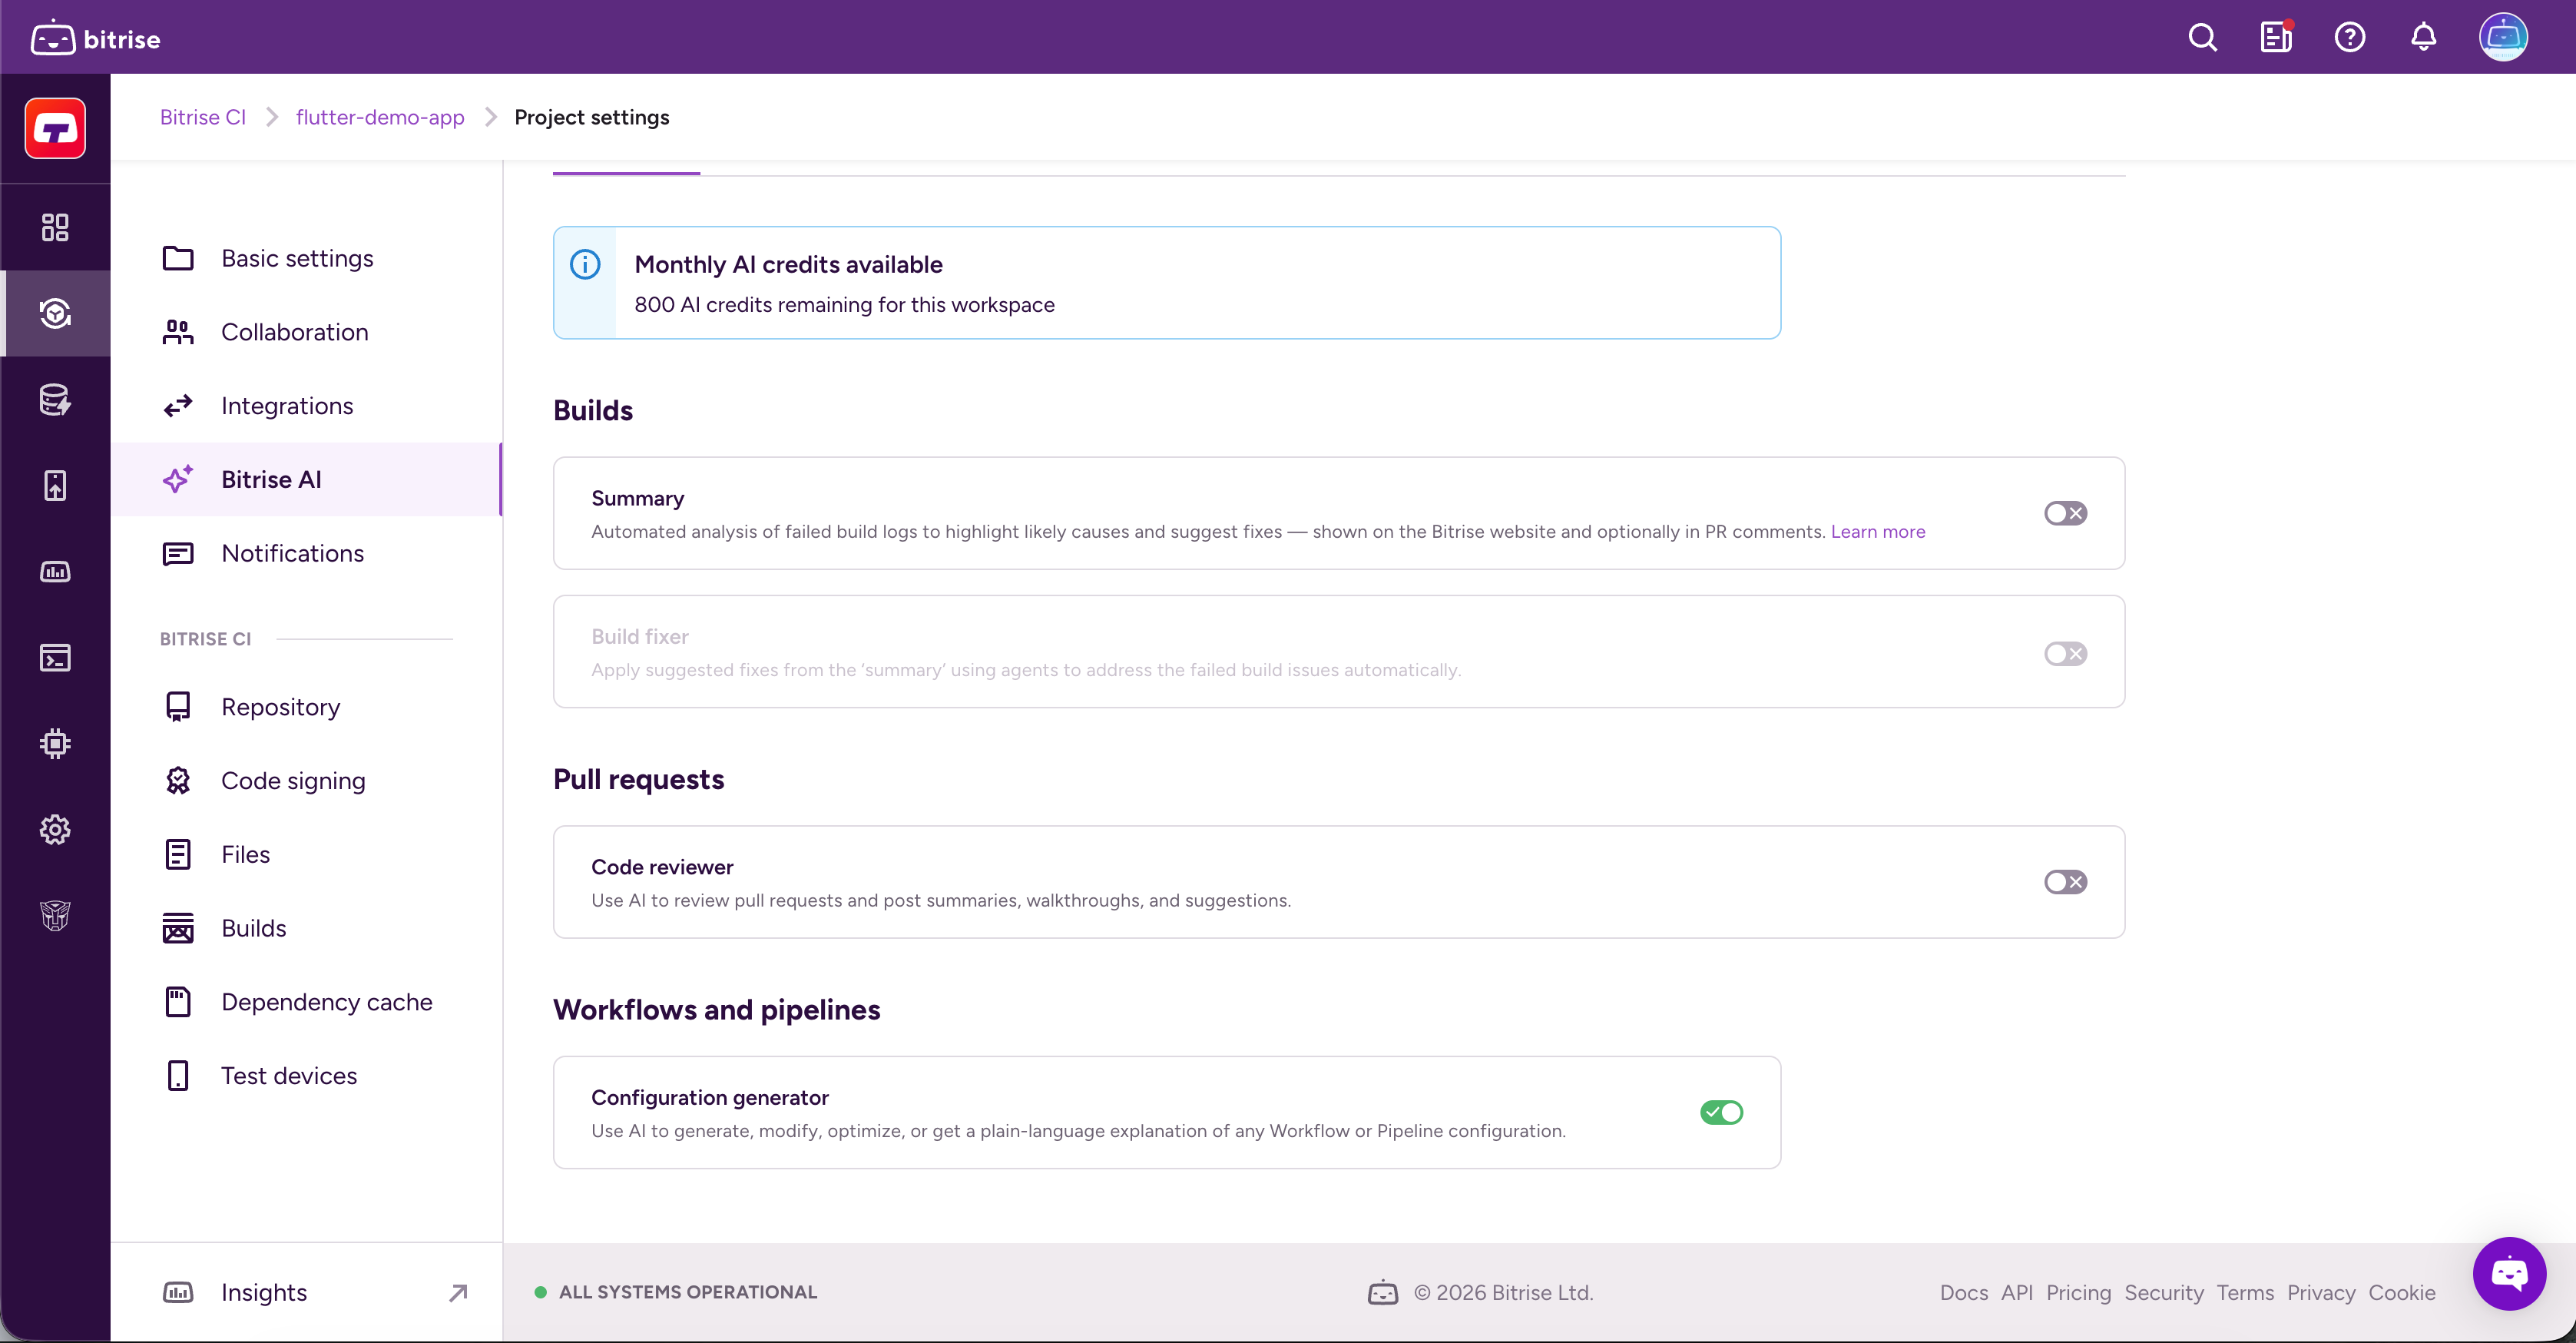The width and height of the screenshot is (2576, 1343).
Task: Open the user profile avatar
Action: (x=2503, y=38)
